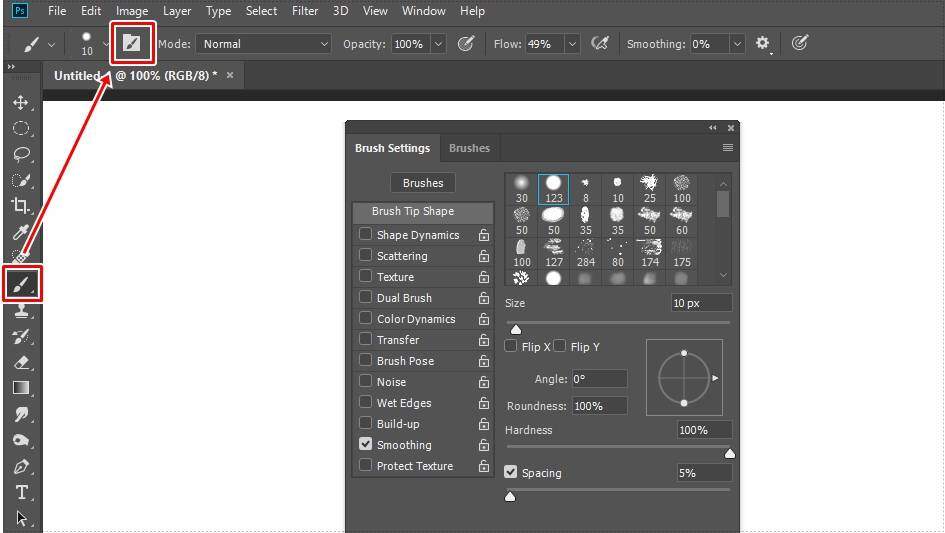Click the Photoshop Ps logo
Viewport: 945px width, 533px height.
pos(20,11)
